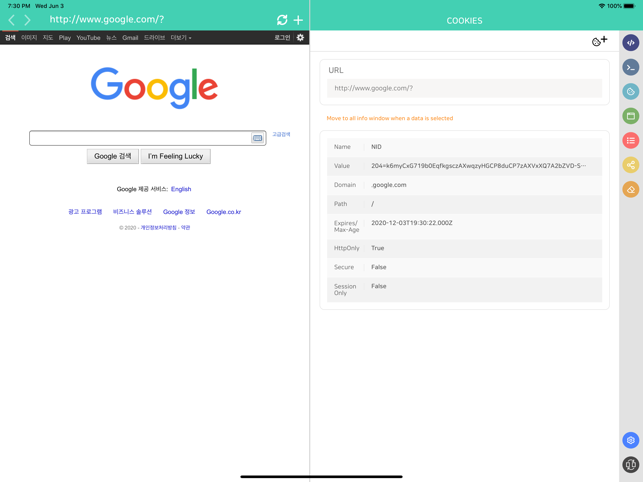Click the Google 검색 button
Viewport: 643px width, 482px height.
pyautogui.click(x=113, y=156)
